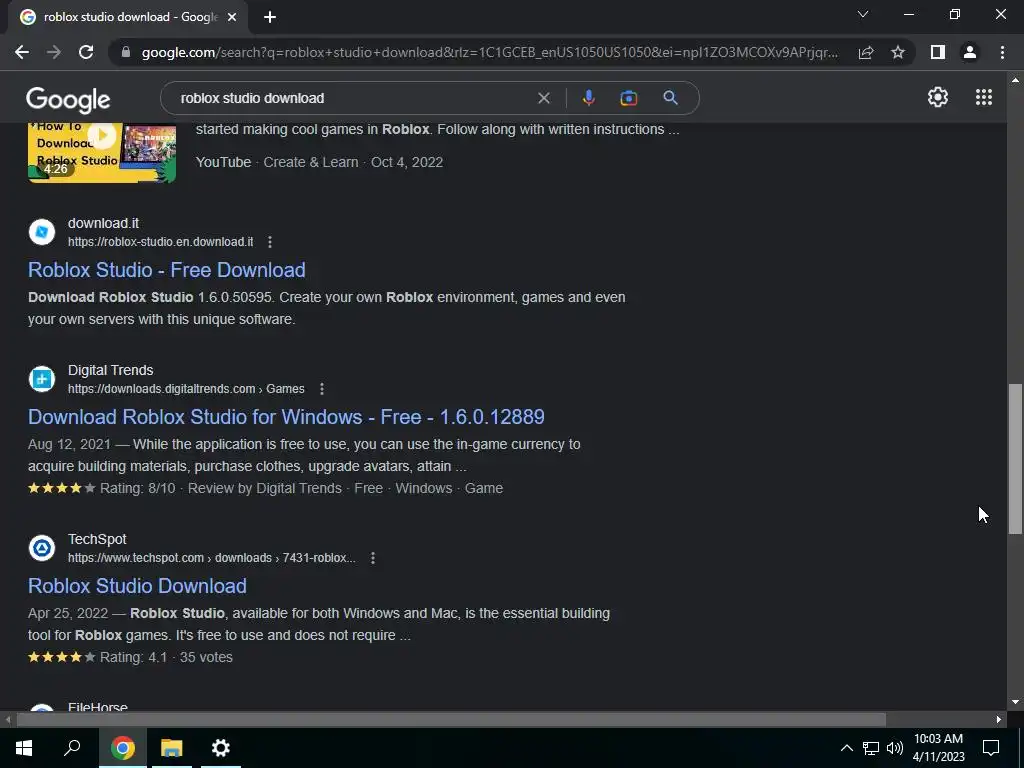This screenshot has width=1024, height=768.
Task: Open the Windows Start menu
Action: click(x=24, y=748)
